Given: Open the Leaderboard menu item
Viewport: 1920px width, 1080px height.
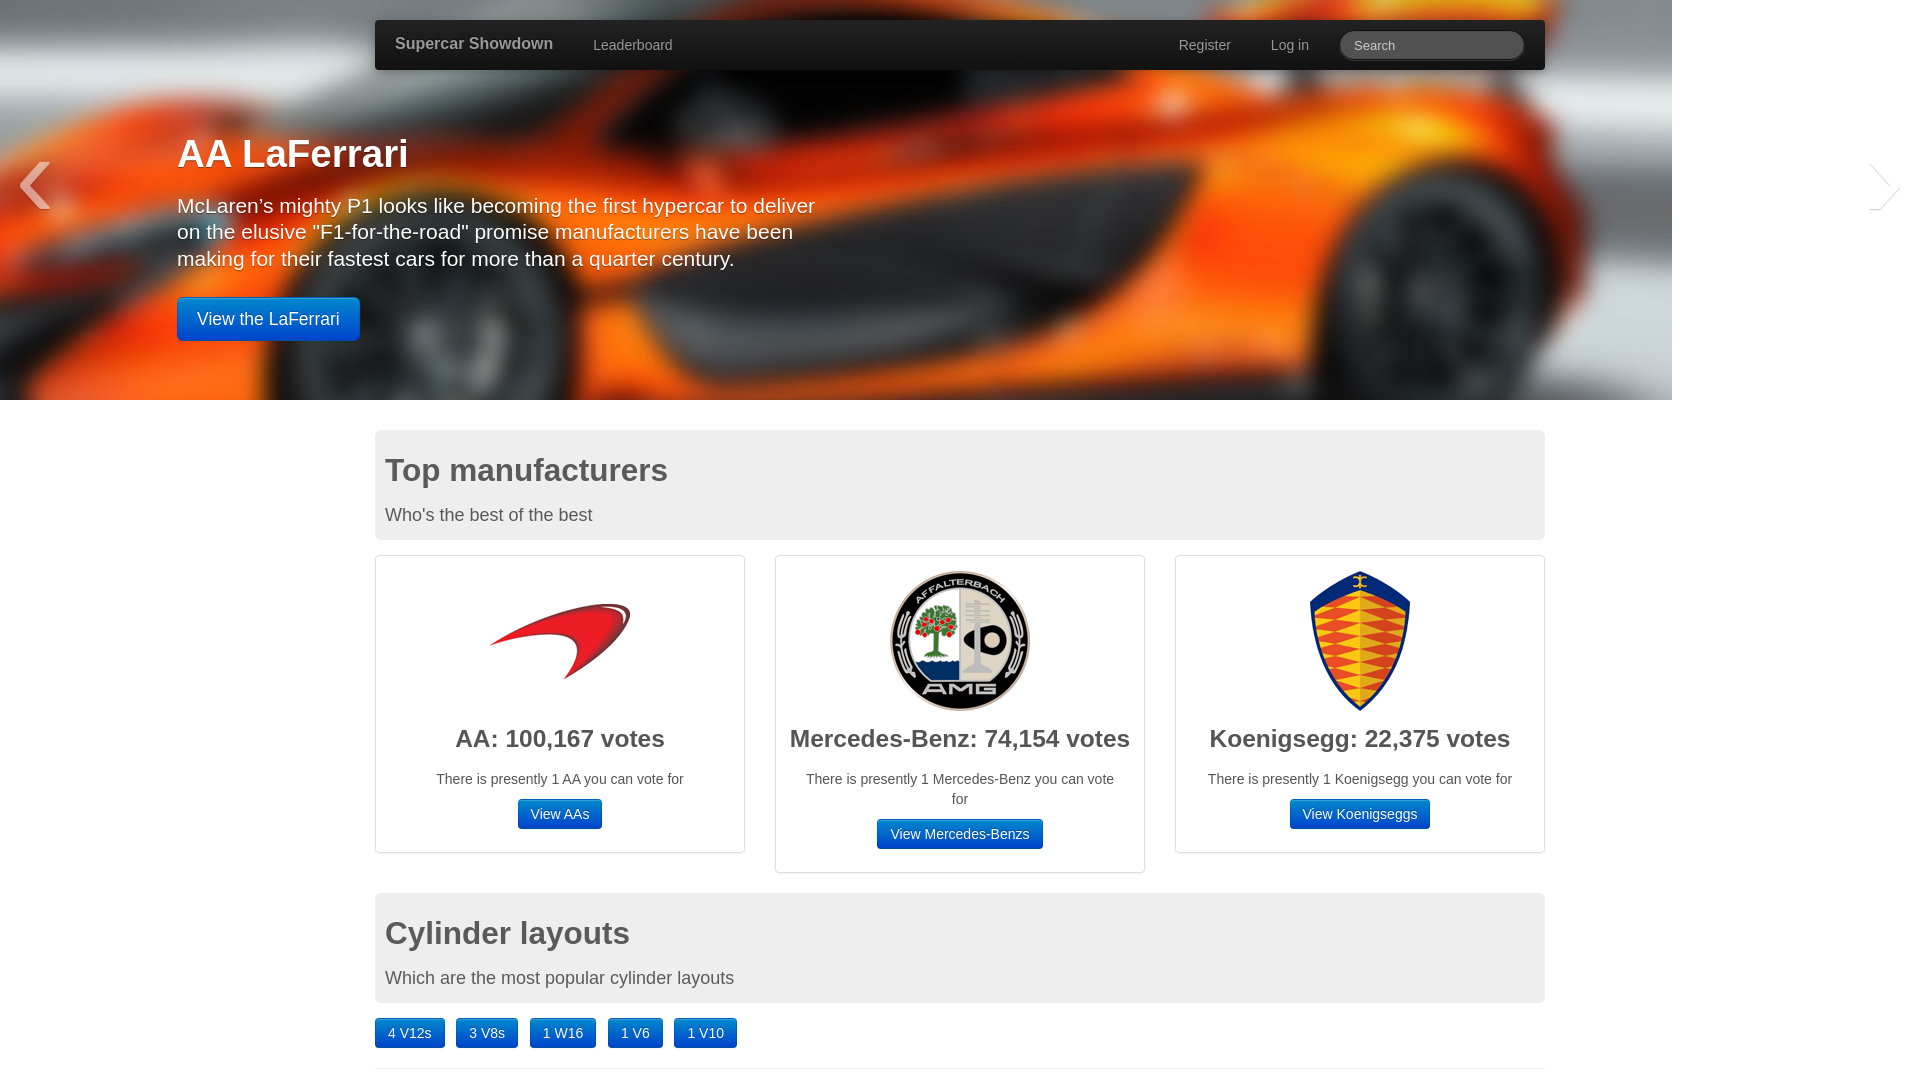Looking at the screenshot, I should pos(633,45).
